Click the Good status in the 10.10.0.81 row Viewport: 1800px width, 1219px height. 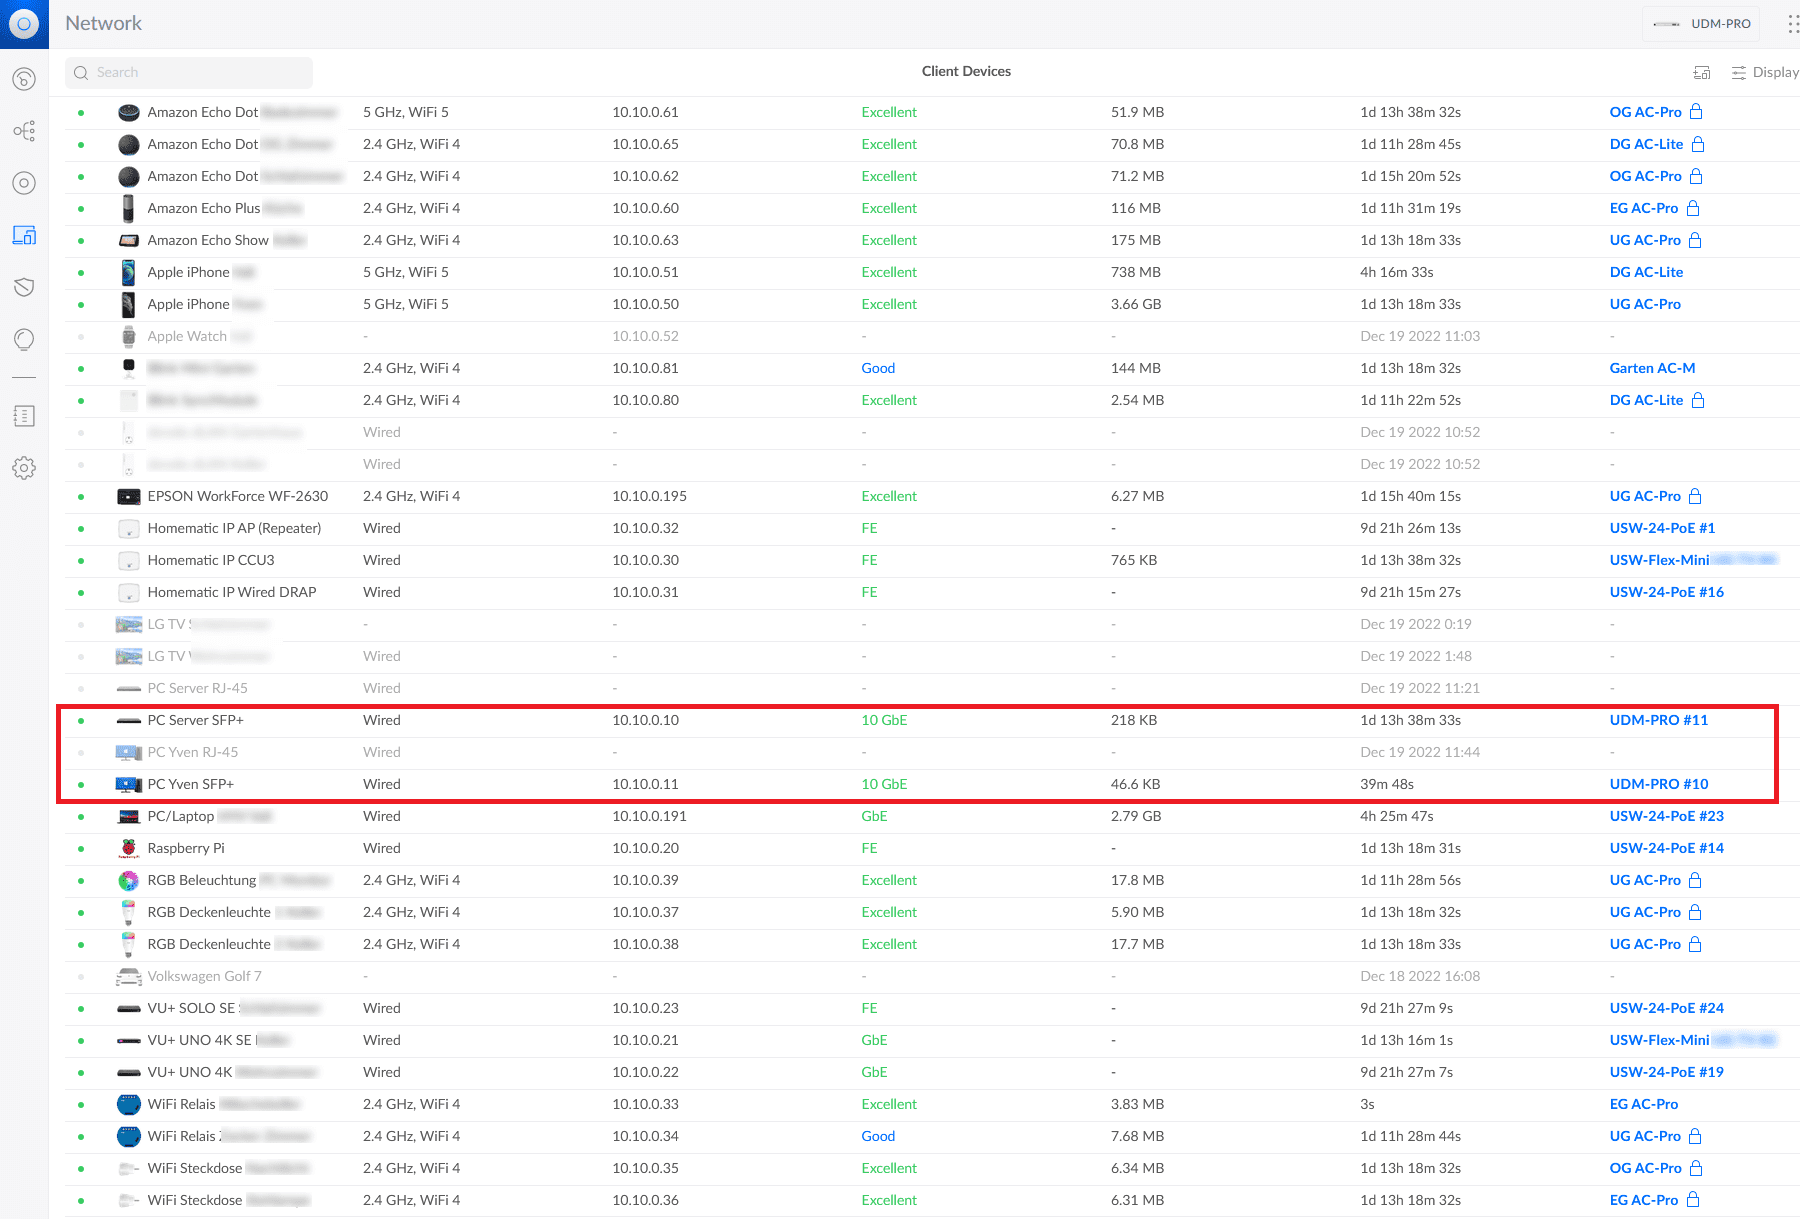(x=878, y=368)
